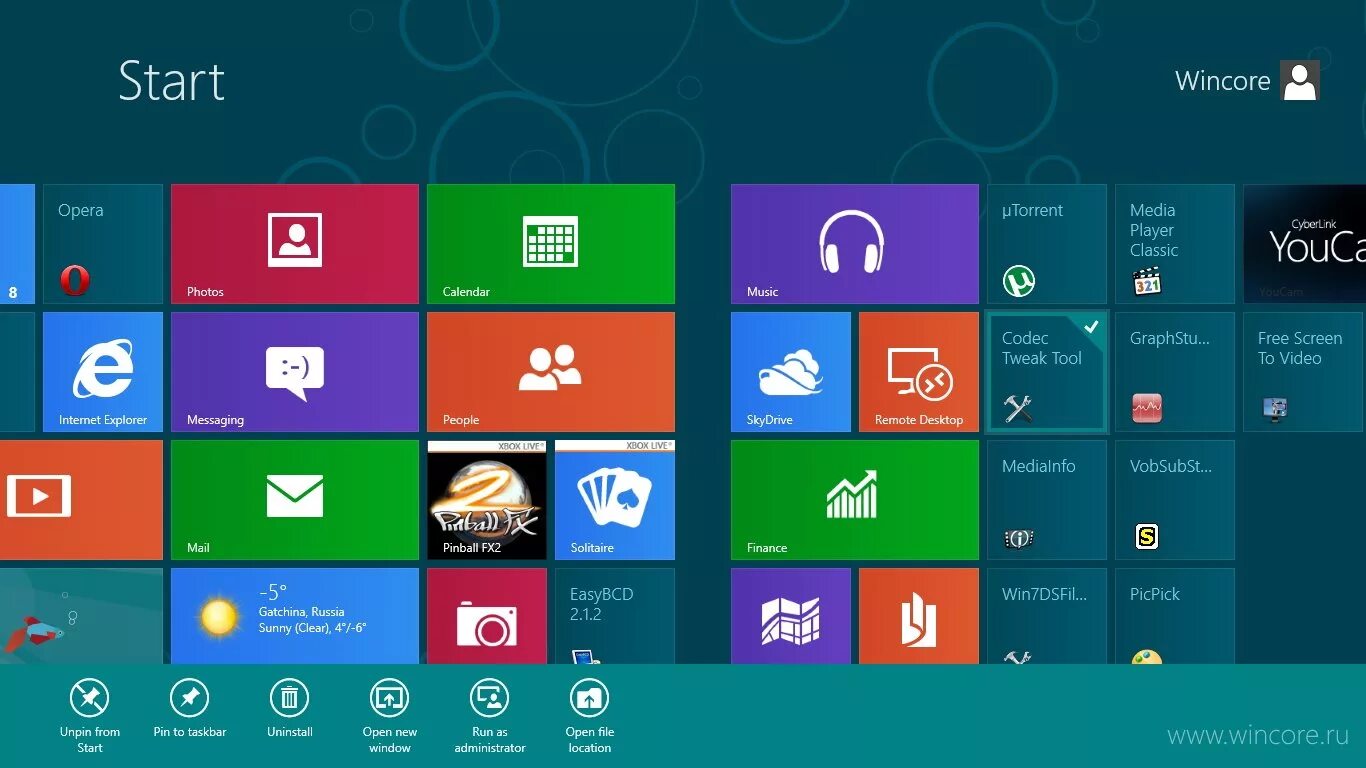Screen dimensions: 1366x768
Task: Open the Desktop tile with the fish
Action: 81,616
